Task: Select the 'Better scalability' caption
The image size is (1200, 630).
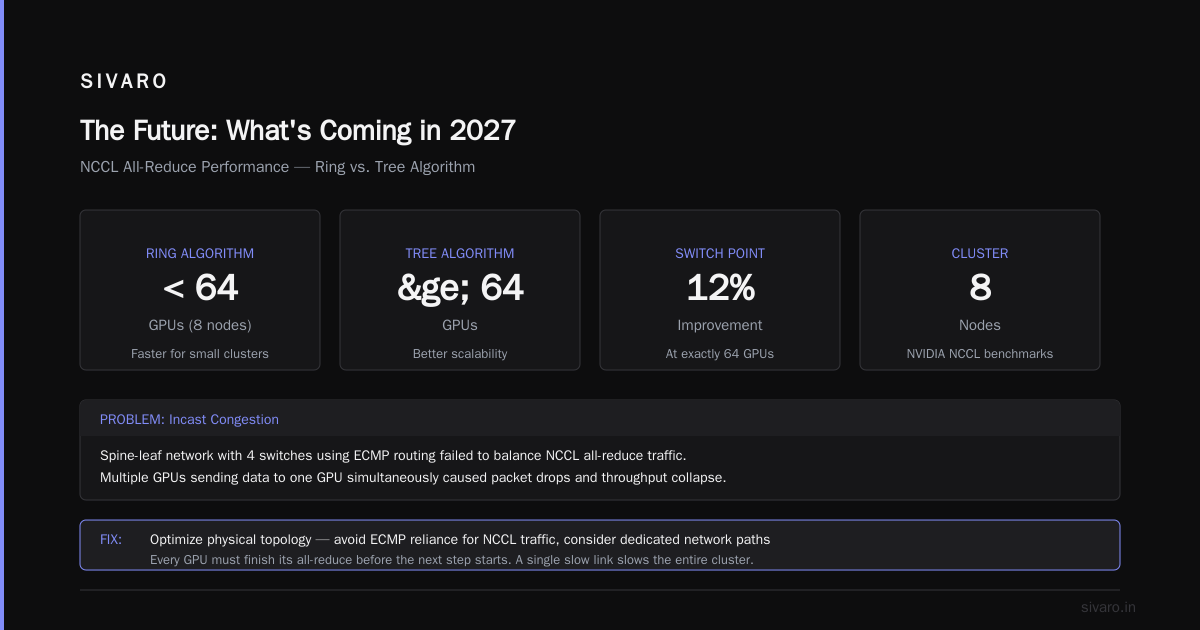Action: pyautogui.click(x=460, y=353)
